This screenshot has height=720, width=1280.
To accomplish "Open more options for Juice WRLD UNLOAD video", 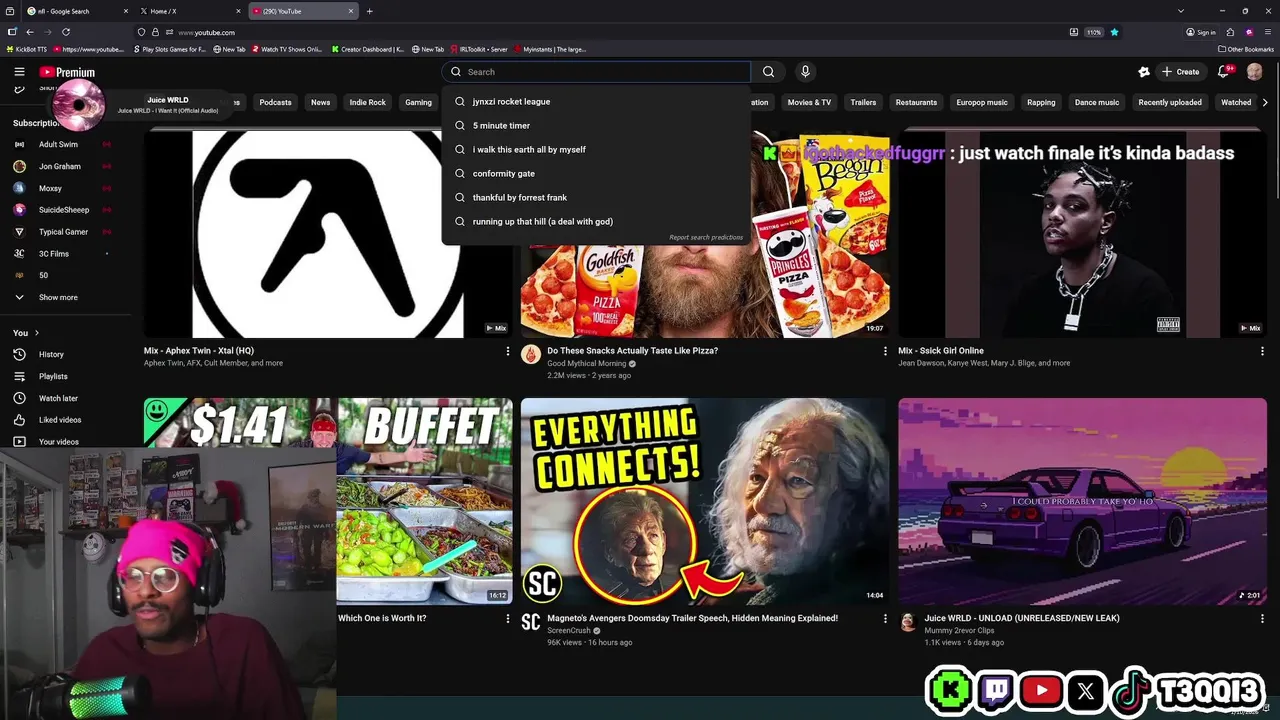I will click(x=1262, y=619).
